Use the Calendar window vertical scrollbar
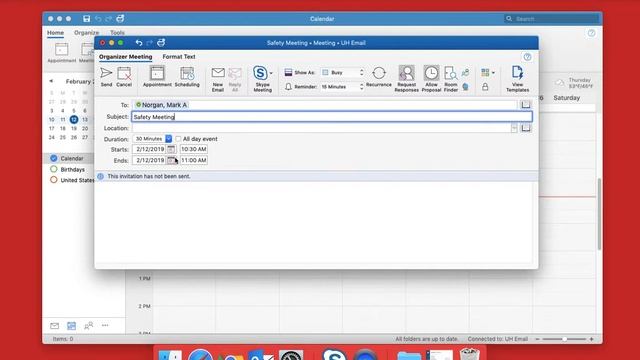Viewport: 640px width, 360px height. click(599, 214)
